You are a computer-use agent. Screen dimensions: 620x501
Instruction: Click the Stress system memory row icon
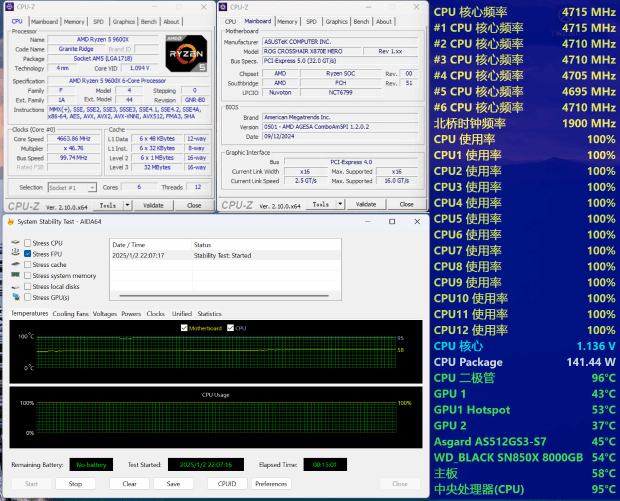point(15,275)
